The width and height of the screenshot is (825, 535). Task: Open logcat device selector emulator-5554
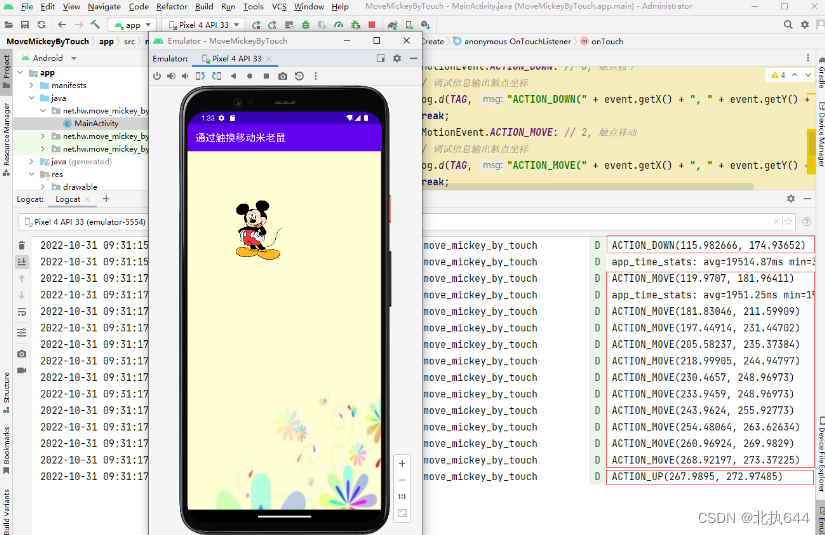click(84, 222)
